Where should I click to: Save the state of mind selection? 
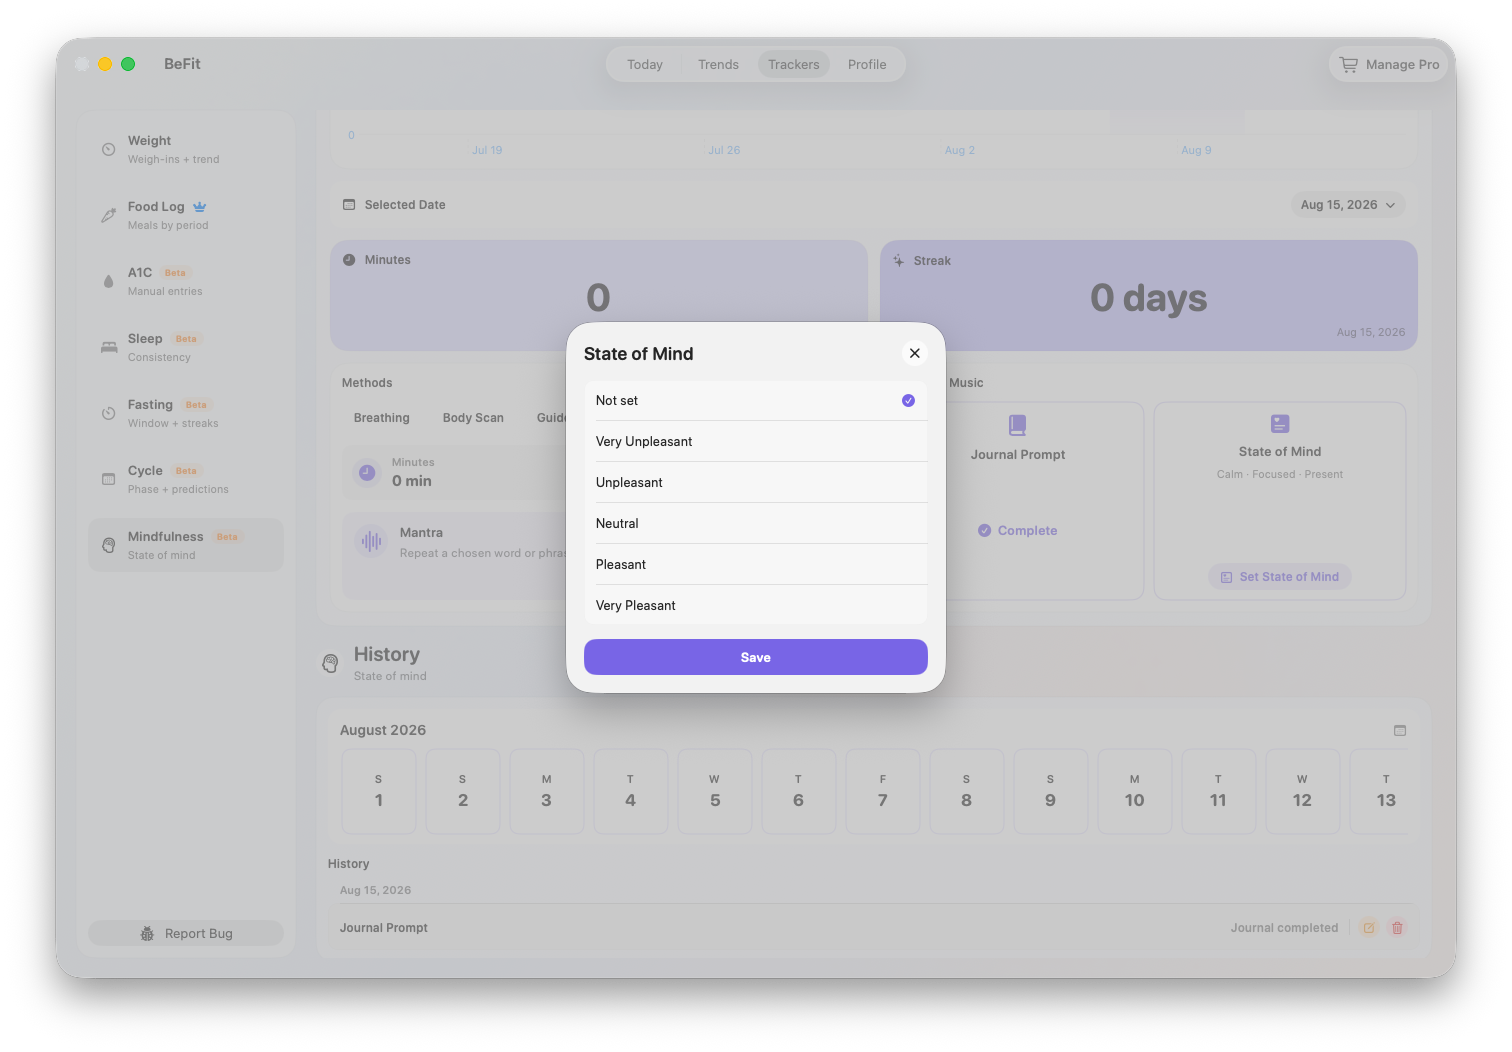[756, 657]
